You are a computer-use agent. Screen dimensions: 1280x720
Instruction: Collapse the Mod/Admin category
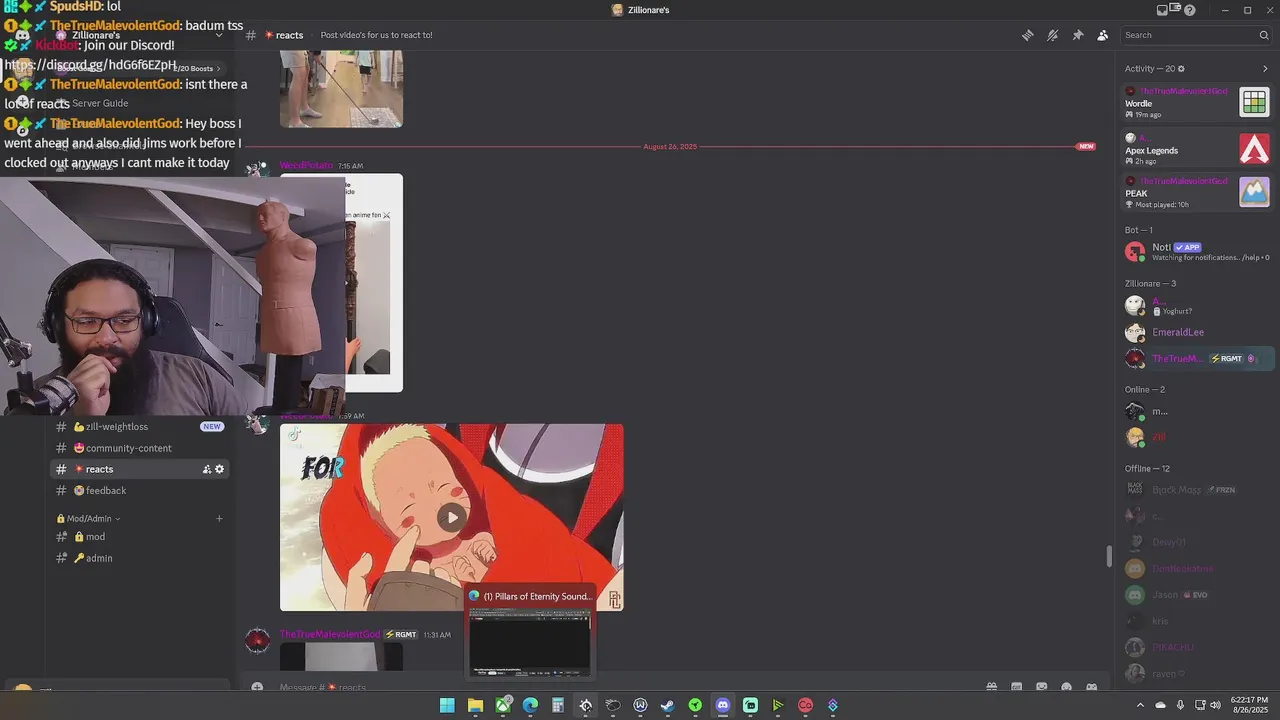click(x=88, y=518)
